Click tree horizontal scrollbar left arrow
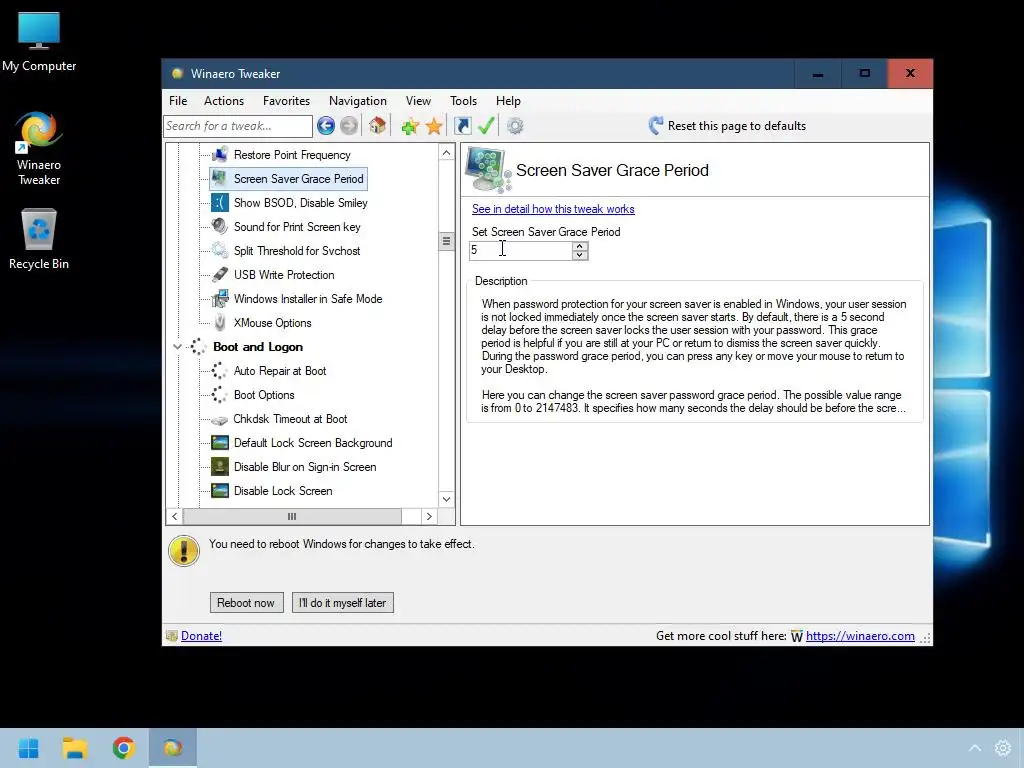 174,517
